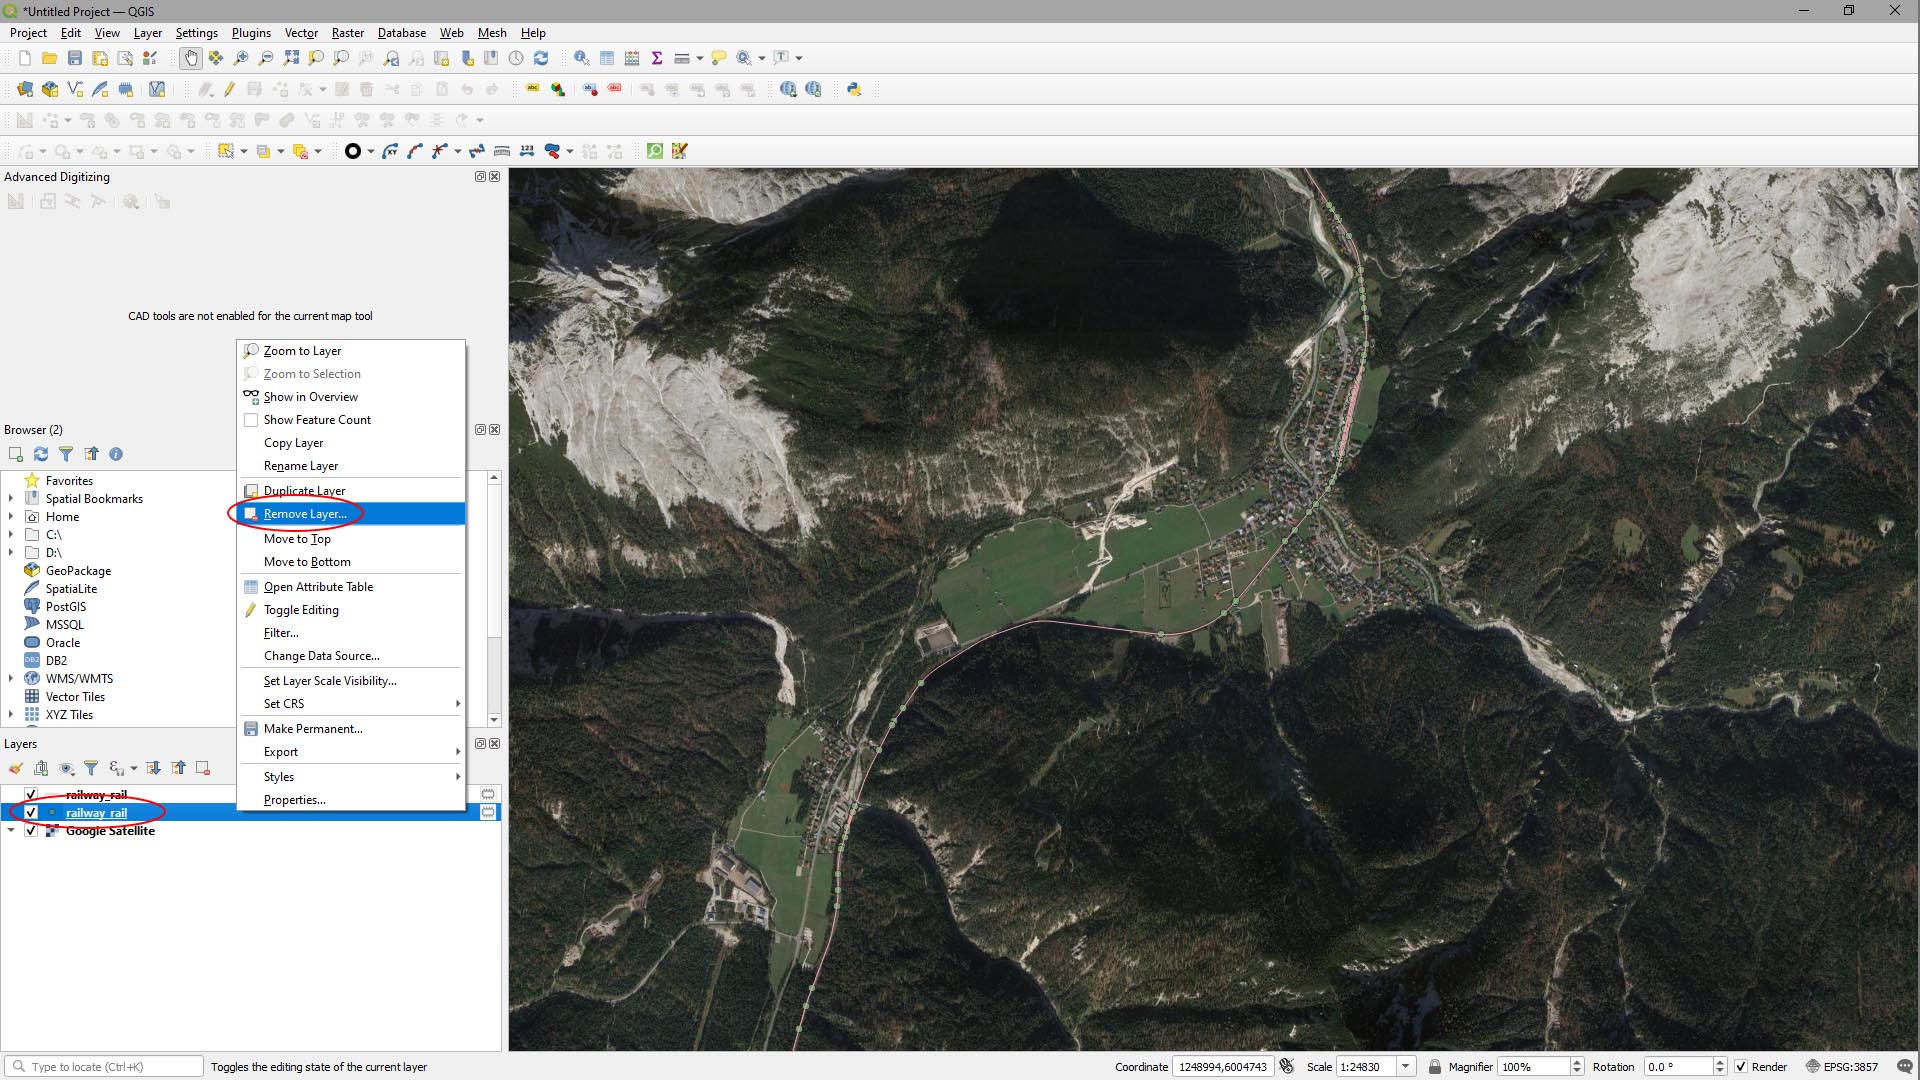Select Open Attribute Table in context menu
Screen dimensions: 1920x1080
point(351,587)
